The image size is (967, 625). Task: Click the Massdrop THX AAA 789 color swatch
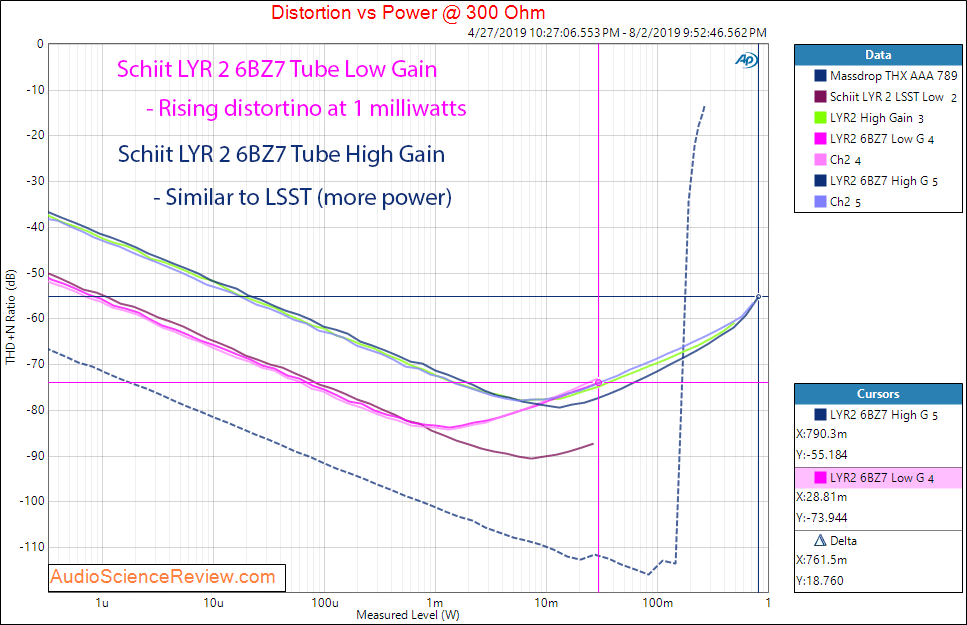820,76
